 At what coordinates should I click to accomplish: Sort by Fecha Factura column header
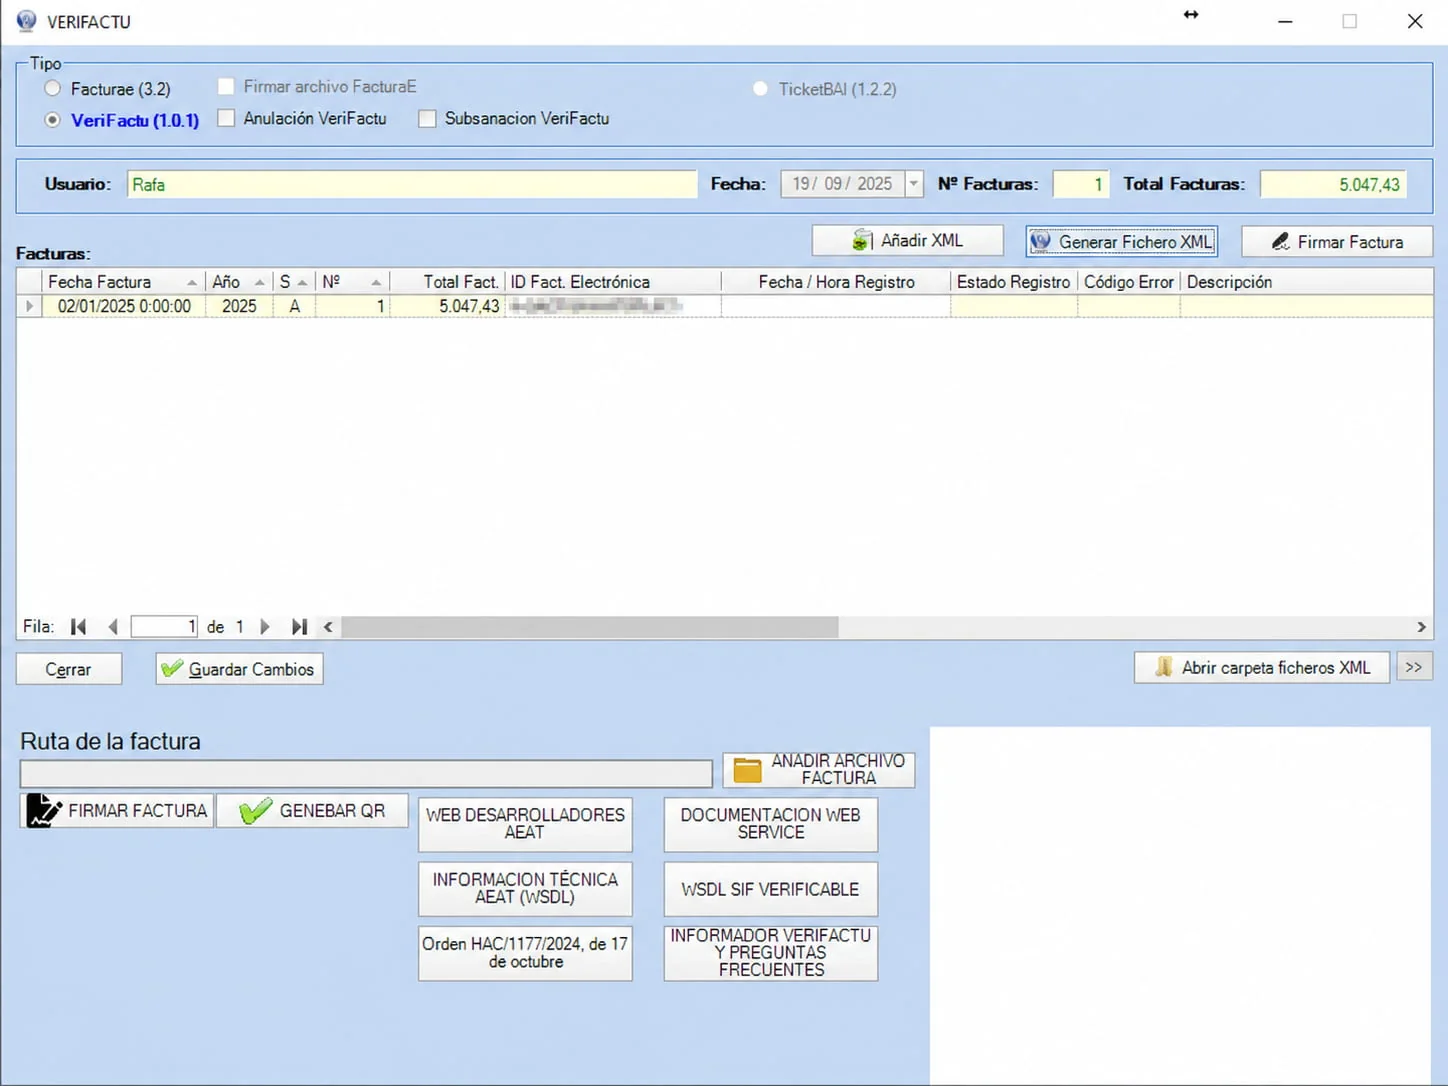[123, 282]
